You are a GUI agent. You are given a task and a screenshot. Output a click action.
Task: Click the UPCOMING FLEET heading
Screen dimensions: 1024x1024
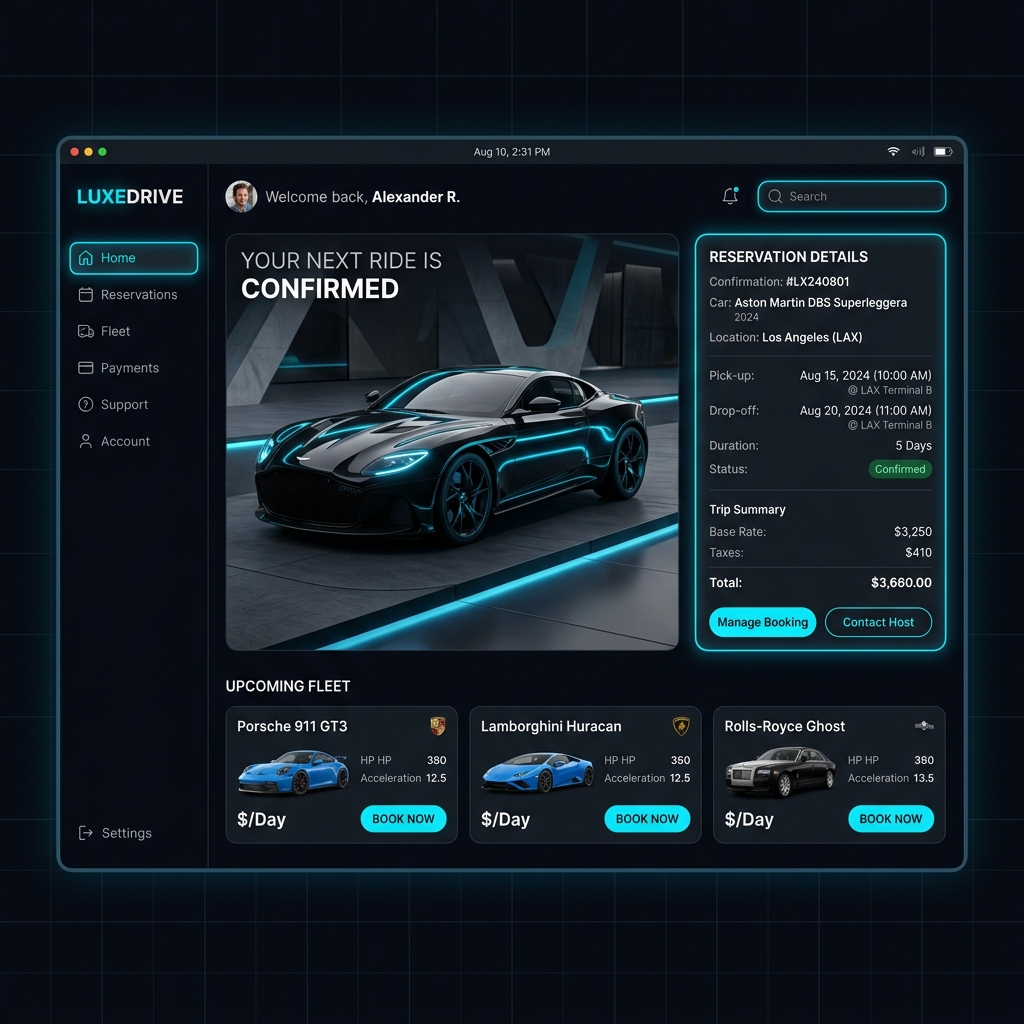(x=288, y=686)
